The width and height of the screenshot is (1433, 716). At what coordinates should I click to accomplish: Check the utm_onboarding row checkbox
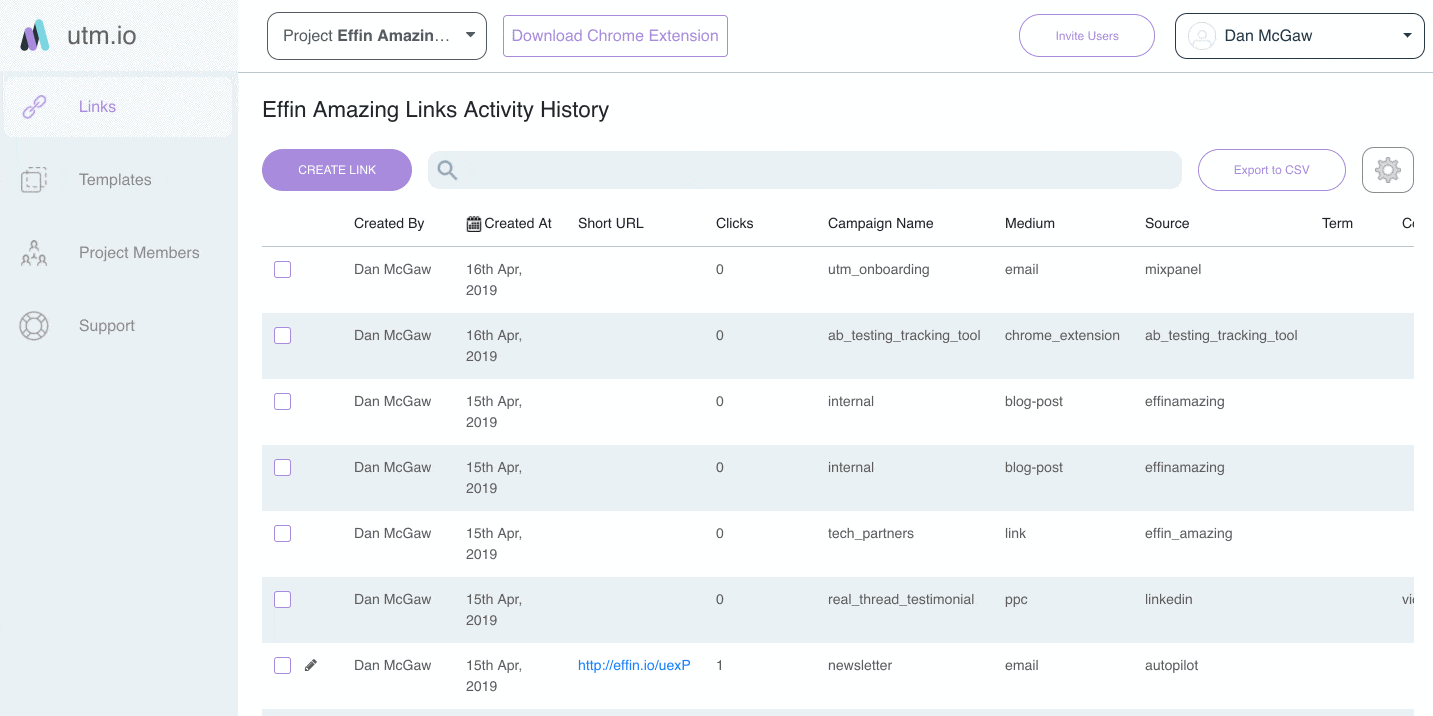(x=283, y=270)
